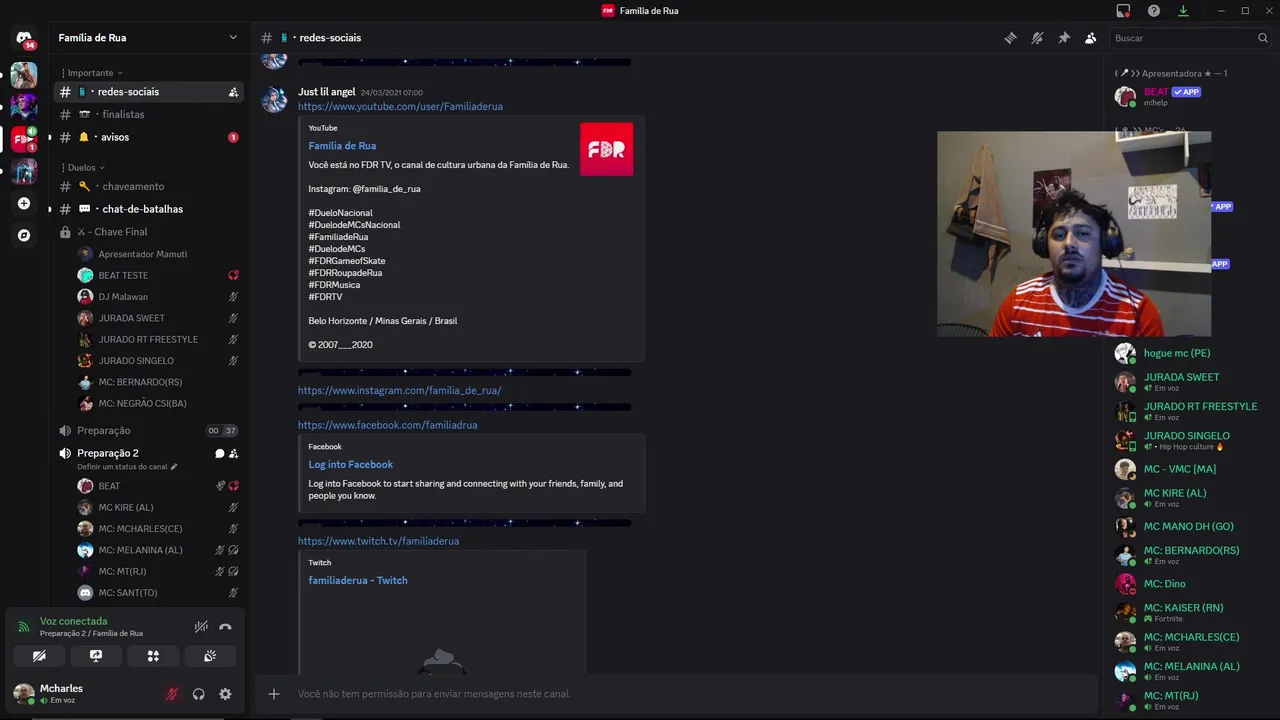Select the locked Chave Final voice channel
The height and width of the screenshot is (720, 1280).
148,232
